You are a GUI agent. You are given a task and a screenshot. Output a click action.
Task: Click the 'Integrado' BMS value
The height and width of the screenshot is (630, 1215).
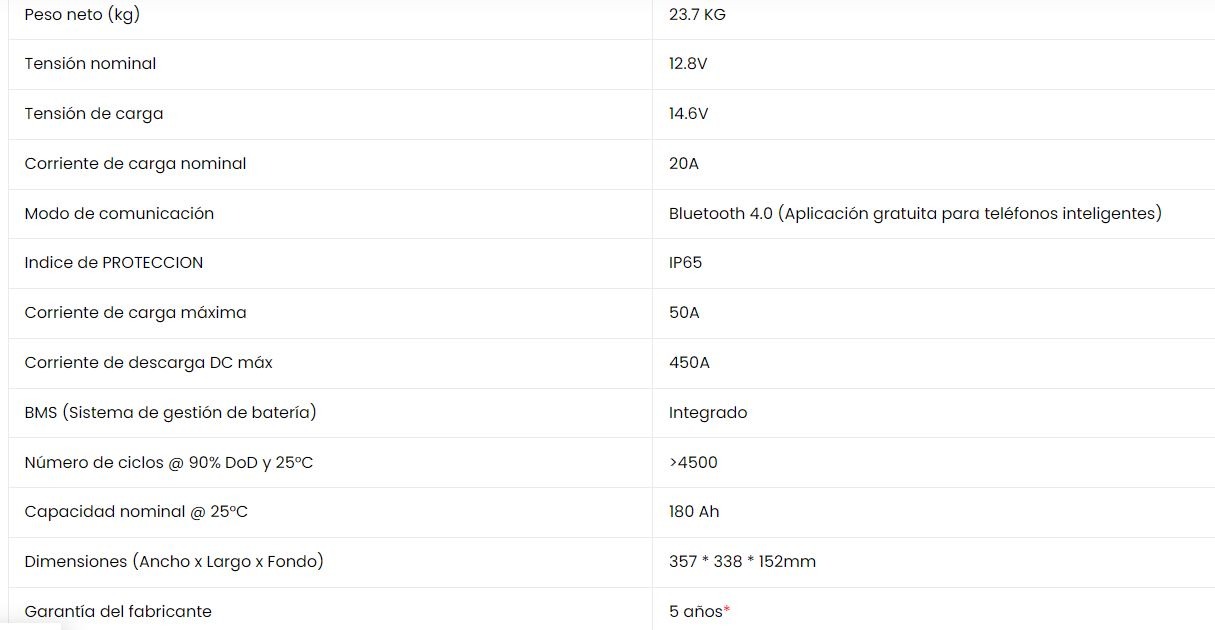click(708, 413)
